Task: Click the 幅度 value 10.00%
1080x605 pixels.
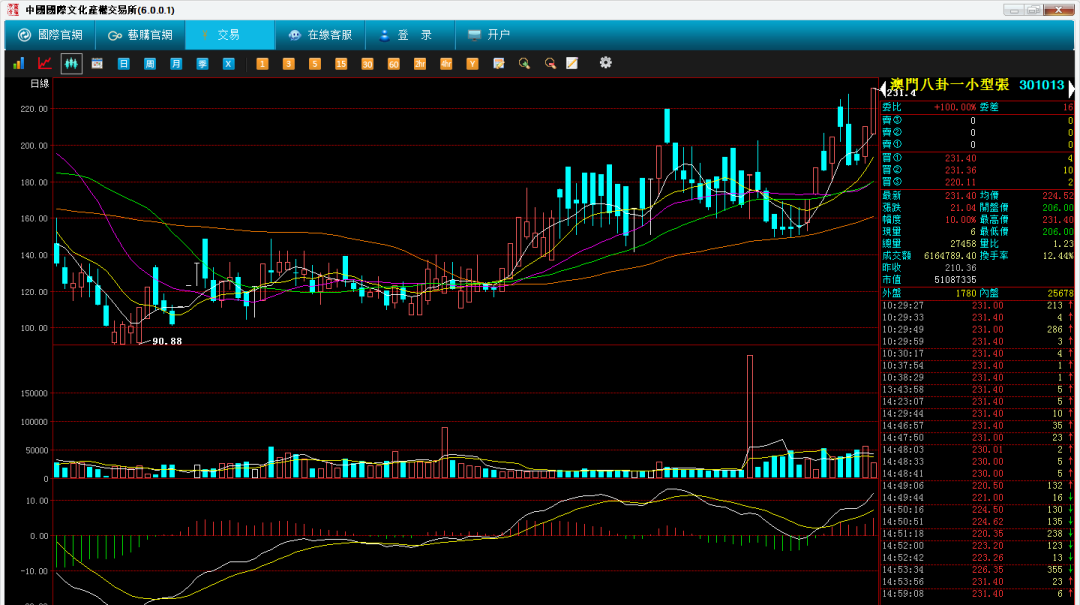Action: (960, 220)
